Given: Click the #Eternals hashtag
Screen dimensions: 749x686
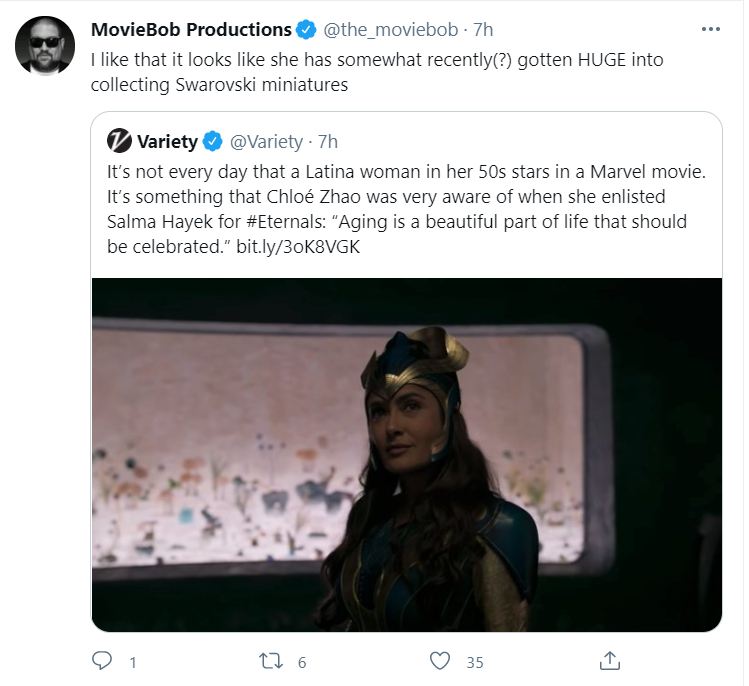Looking at the screenshot, I should (286, 222).
